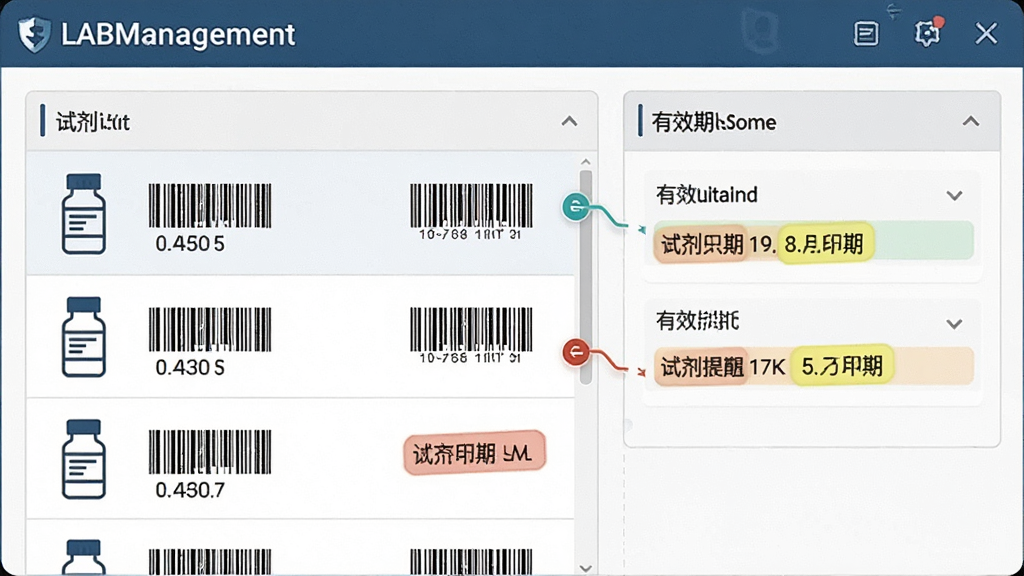The image size is (1024, 576).
Task: Expand the 有效uitaind section dropdown
Action: pos(954,195)
